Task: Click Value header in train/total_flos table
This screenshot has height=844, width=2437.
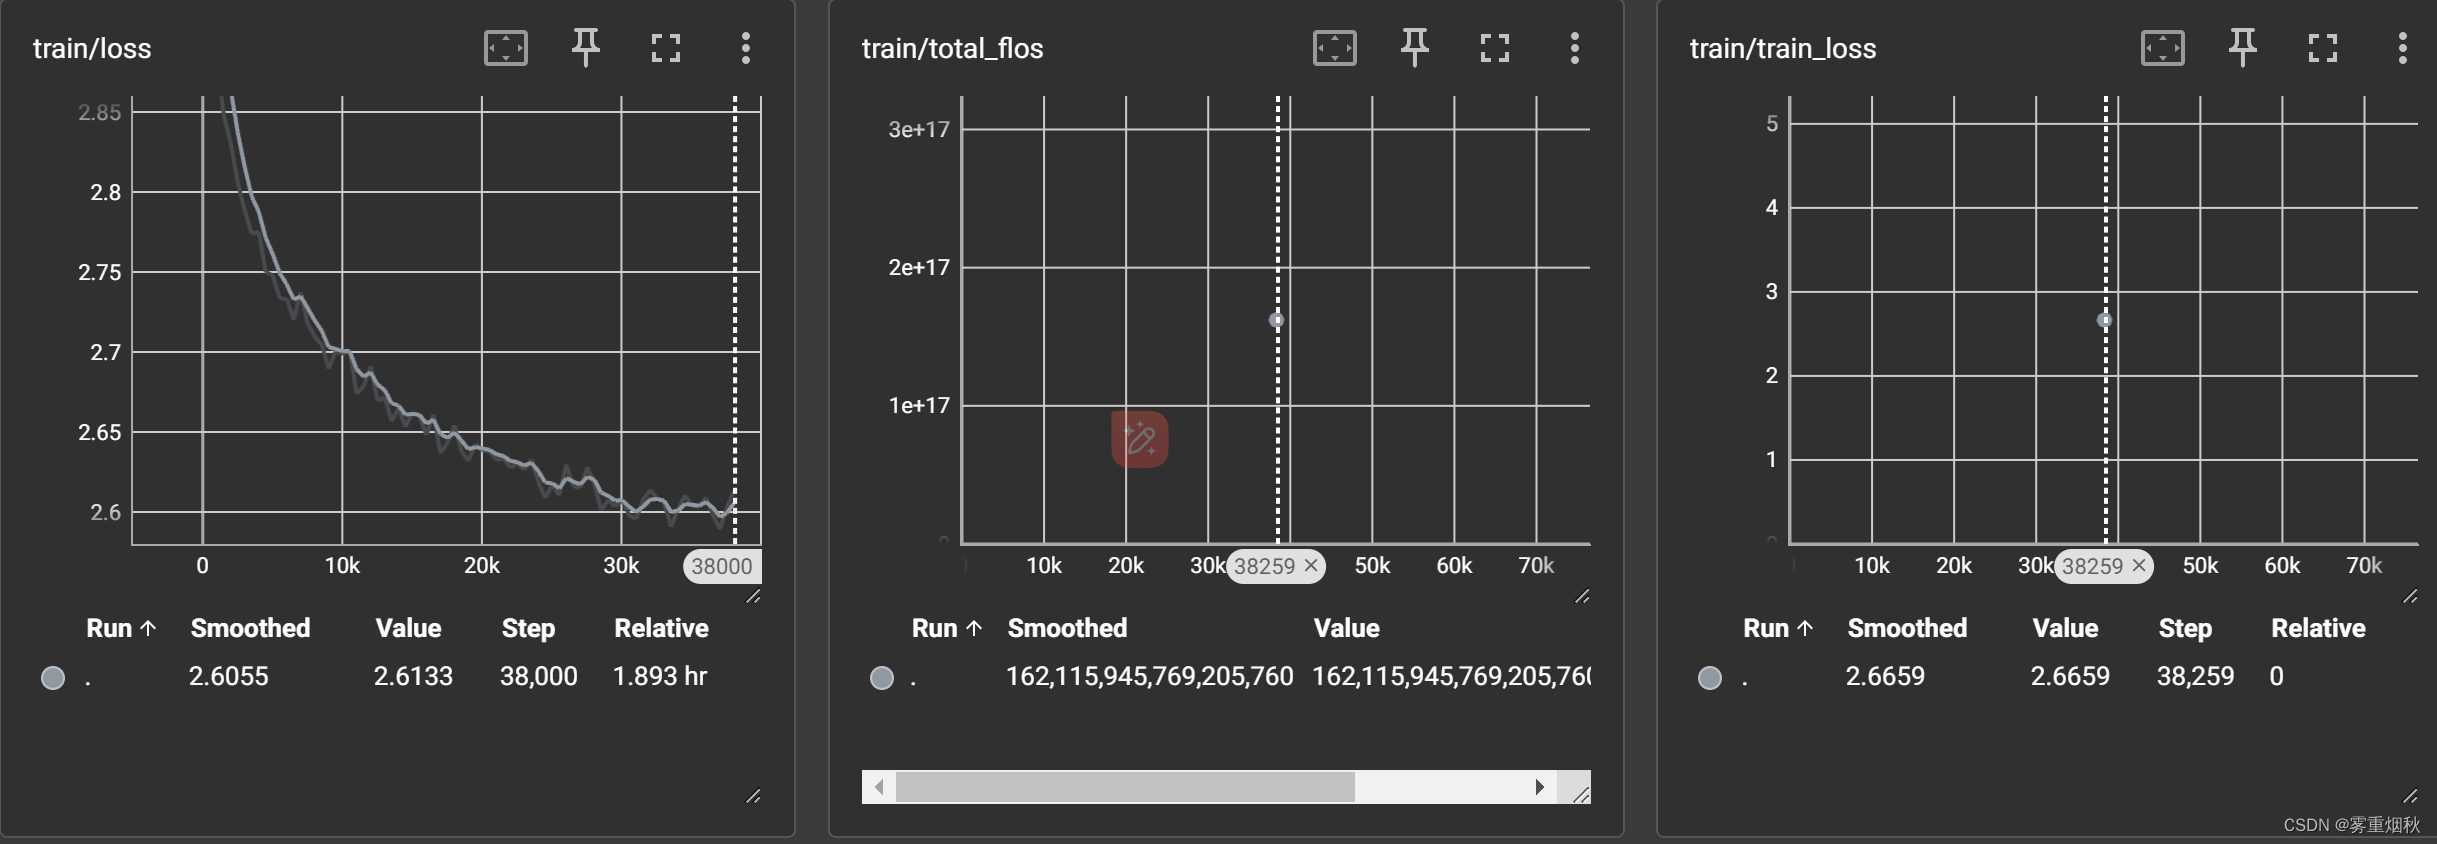Action: (1346, 628)
